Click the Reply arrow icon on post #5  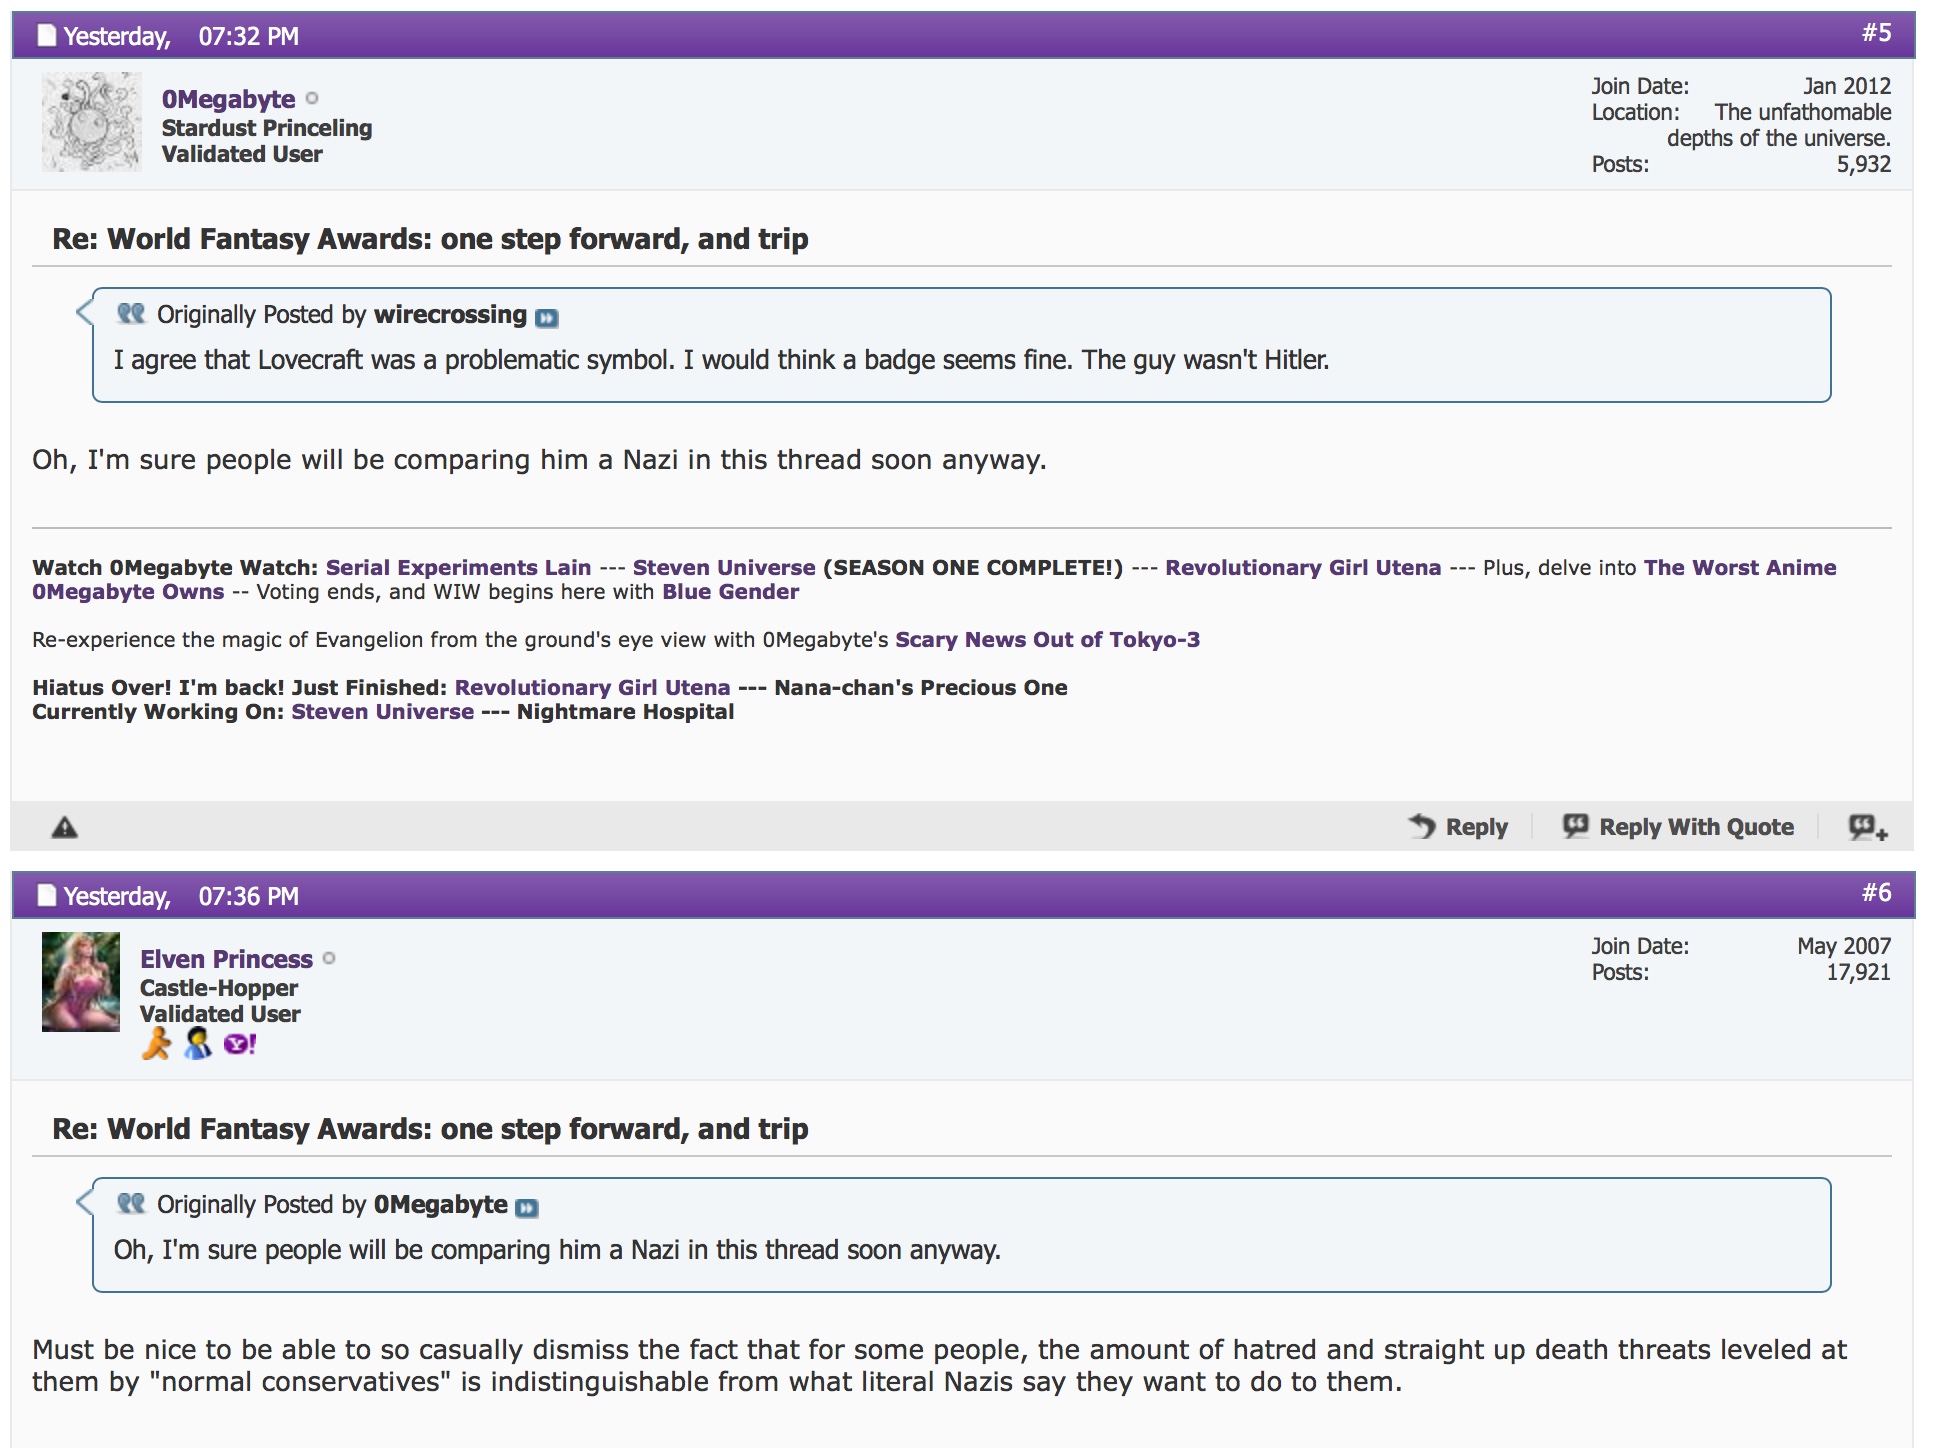[1421, 826]
